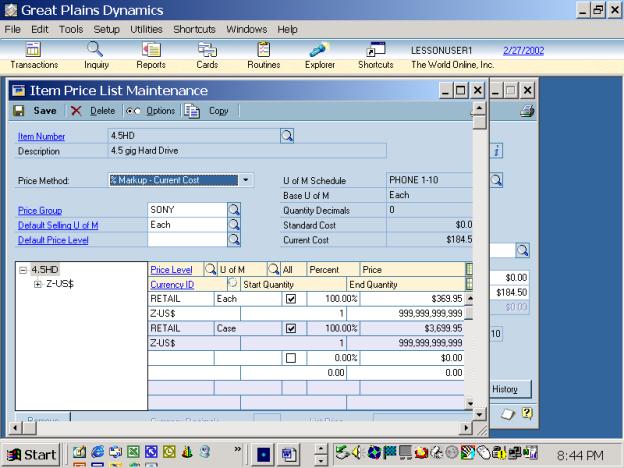Image resolution: width=624 pixels, height=468 pixels.
Task: Open the Transactions toolbar palette
Action: 34,56
